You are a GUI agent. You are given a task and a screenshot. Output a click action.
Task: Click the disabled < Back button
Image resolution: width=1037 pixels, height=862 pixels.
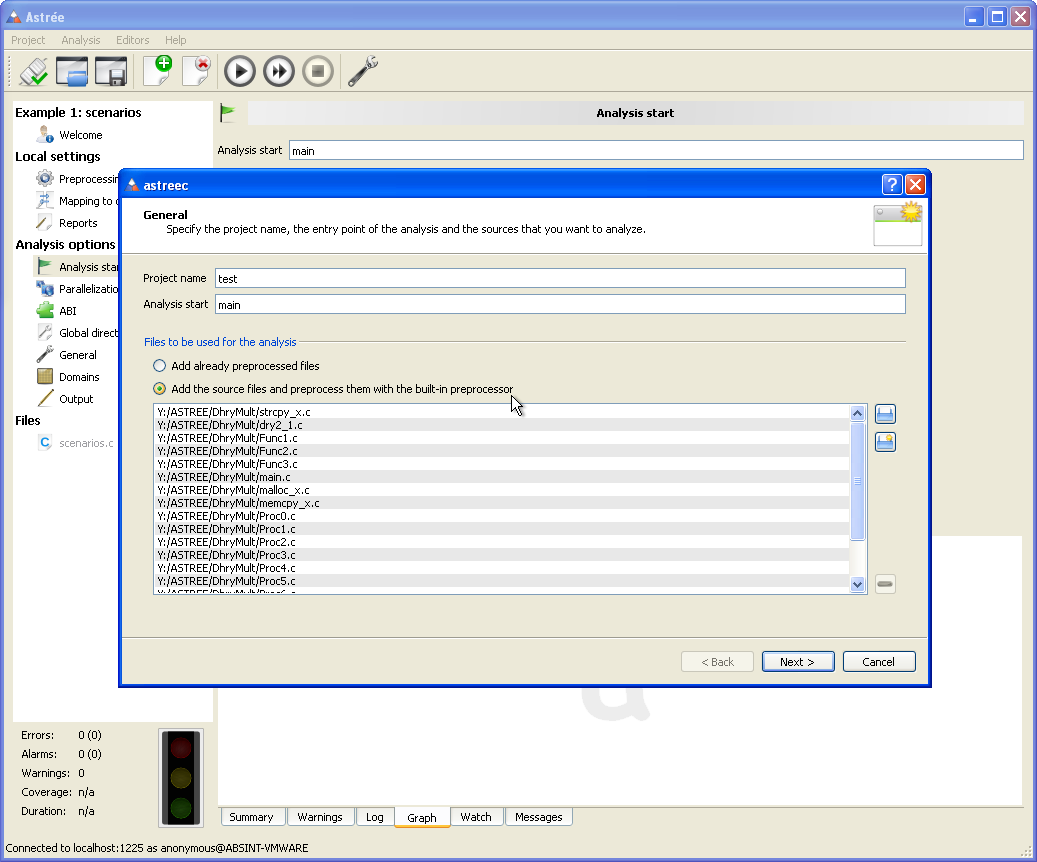[x=718, y=662]
